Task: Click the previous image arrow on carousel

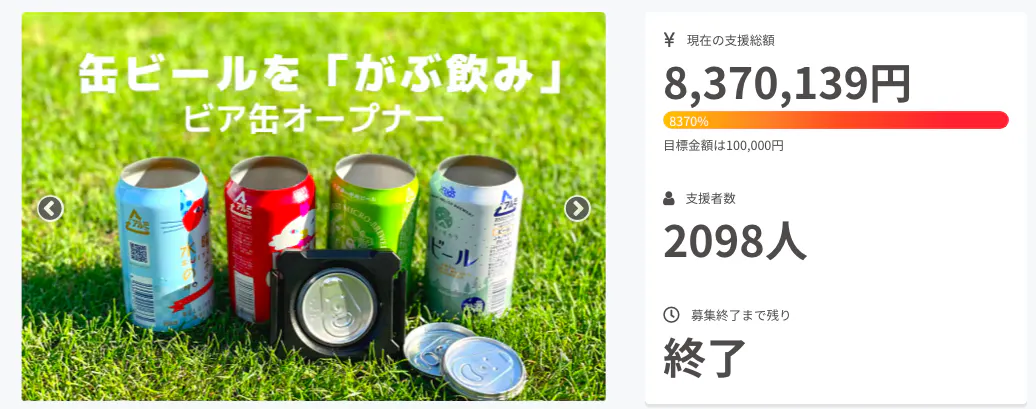Action: click(50, 208)
